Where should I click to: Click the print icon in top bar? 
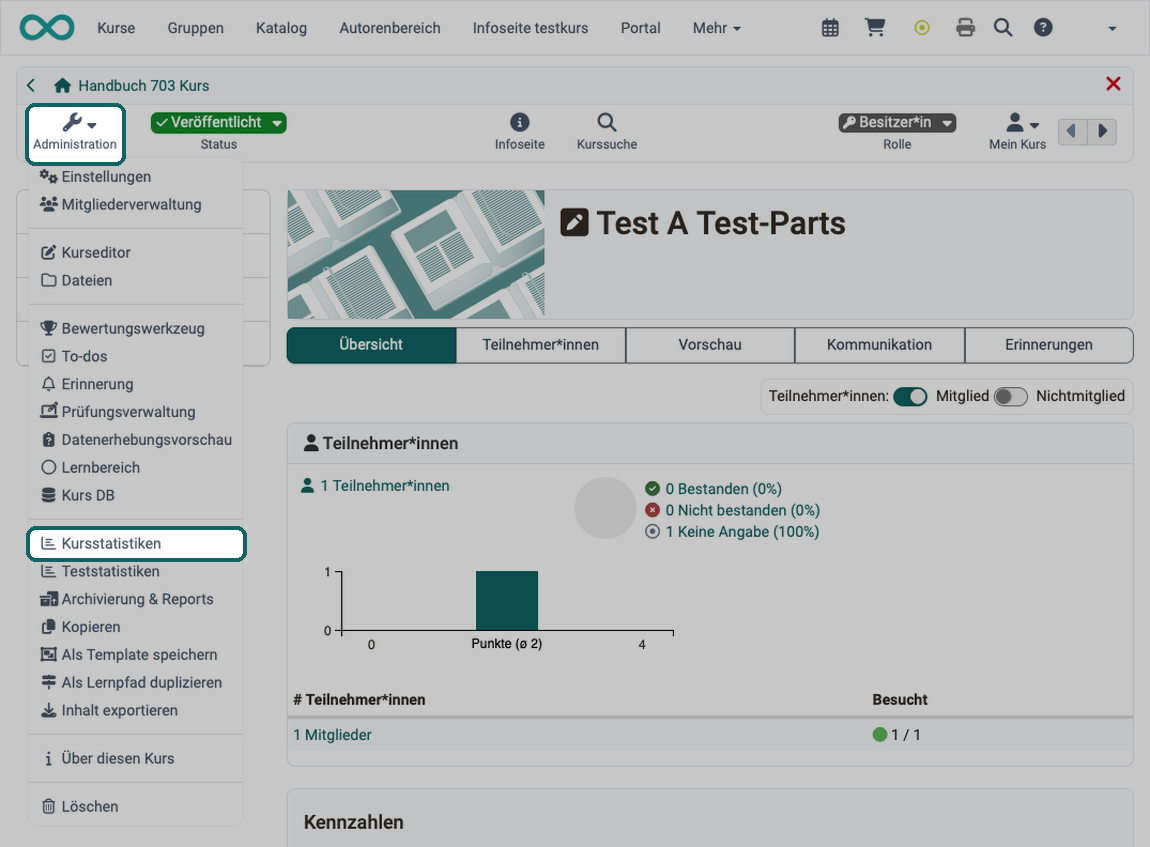coord(965,28)
